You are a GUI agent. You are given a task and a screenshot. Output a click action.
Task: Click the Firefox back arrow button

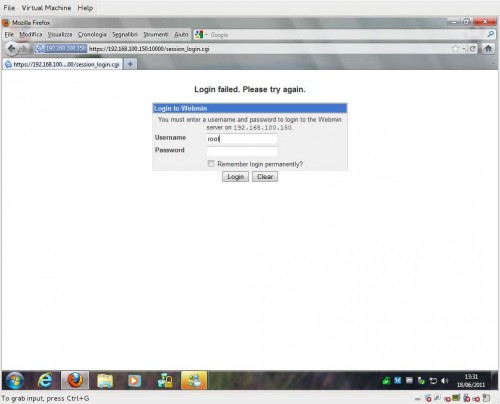point(12,49)
